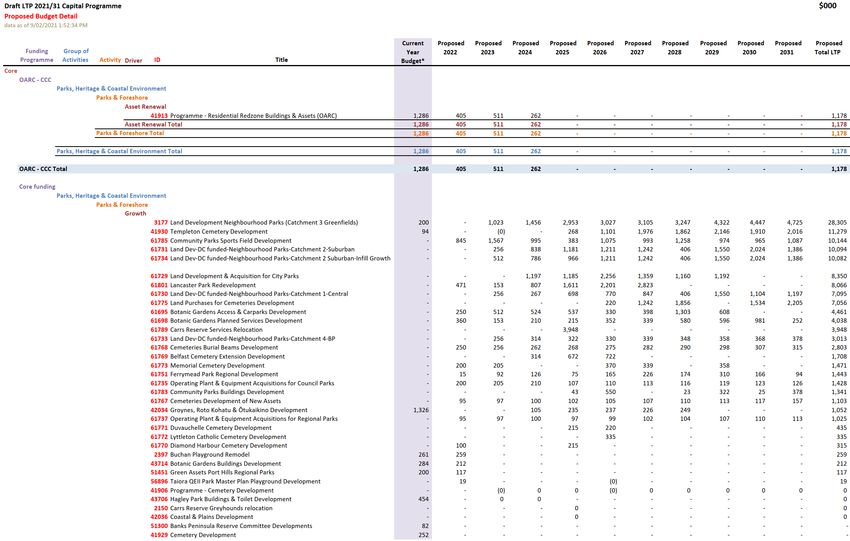Click "Community Parks Buildings Development" row title

pyautogui.click(x=227, y=392)
